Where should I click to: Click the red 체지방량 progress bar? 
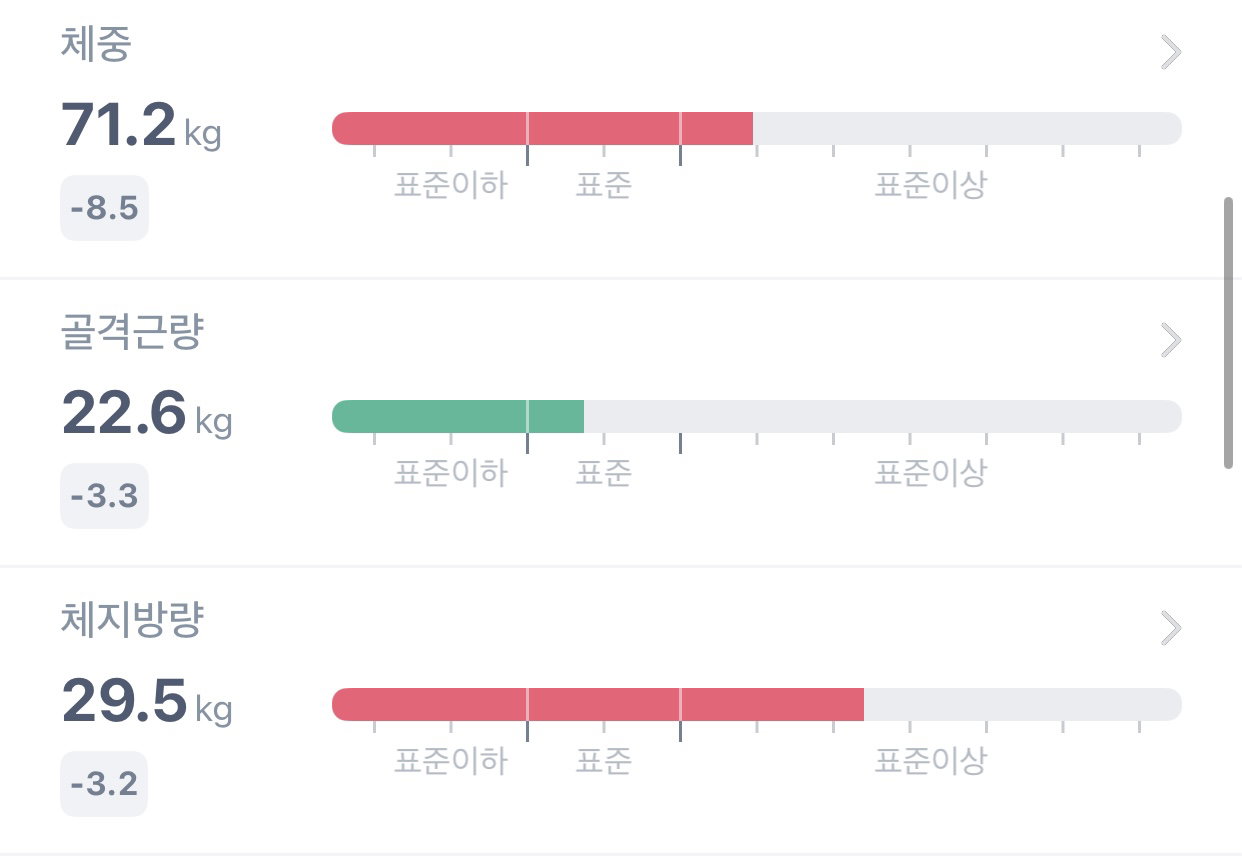click(598, 704)
